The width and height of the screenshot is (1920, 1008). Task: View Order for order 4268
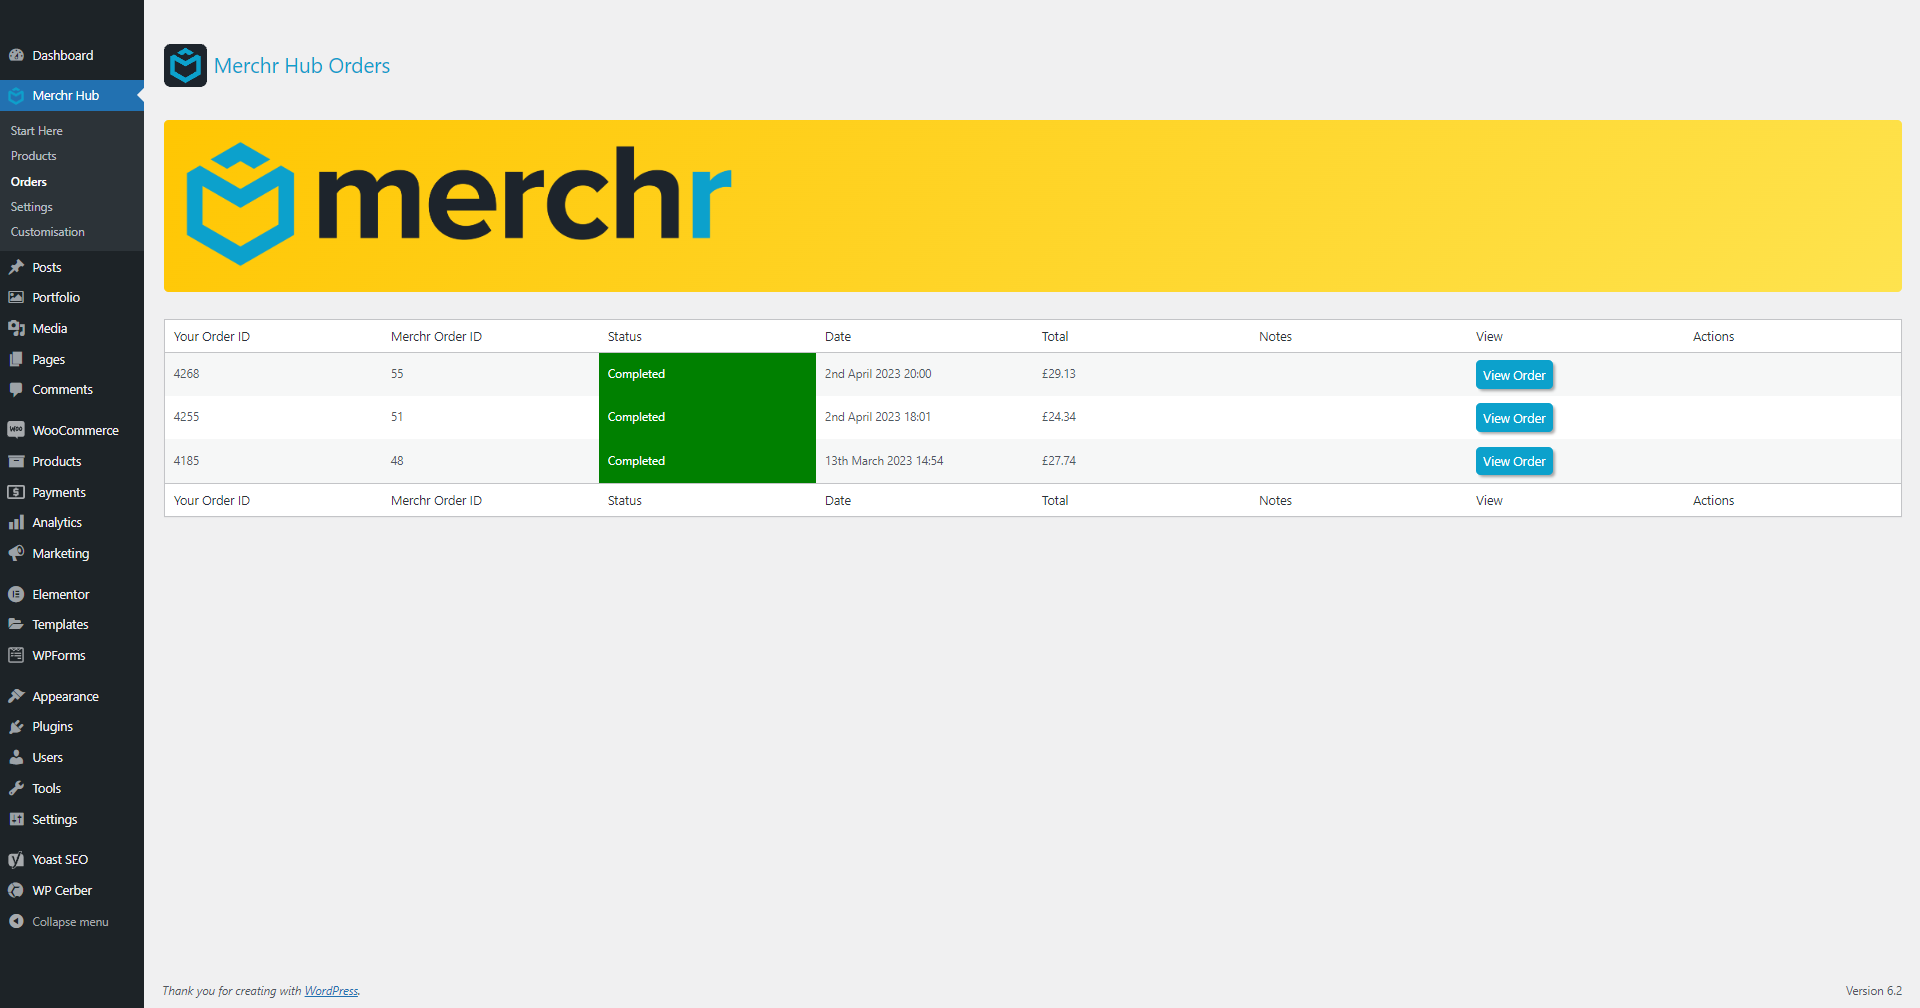click(x=1514, y=375)
